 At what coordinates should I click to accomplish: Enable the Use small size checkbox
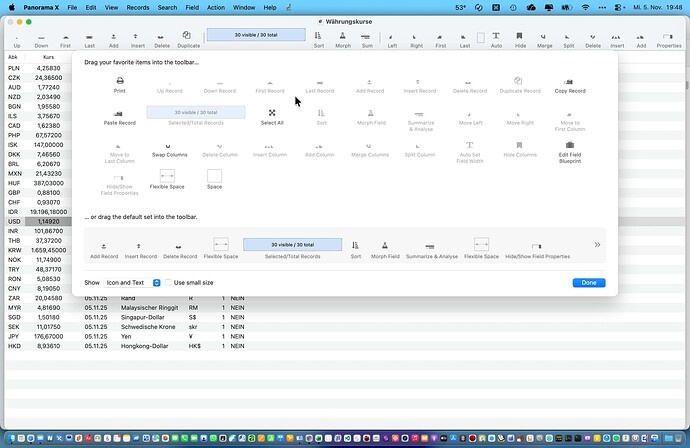[167, 283]
